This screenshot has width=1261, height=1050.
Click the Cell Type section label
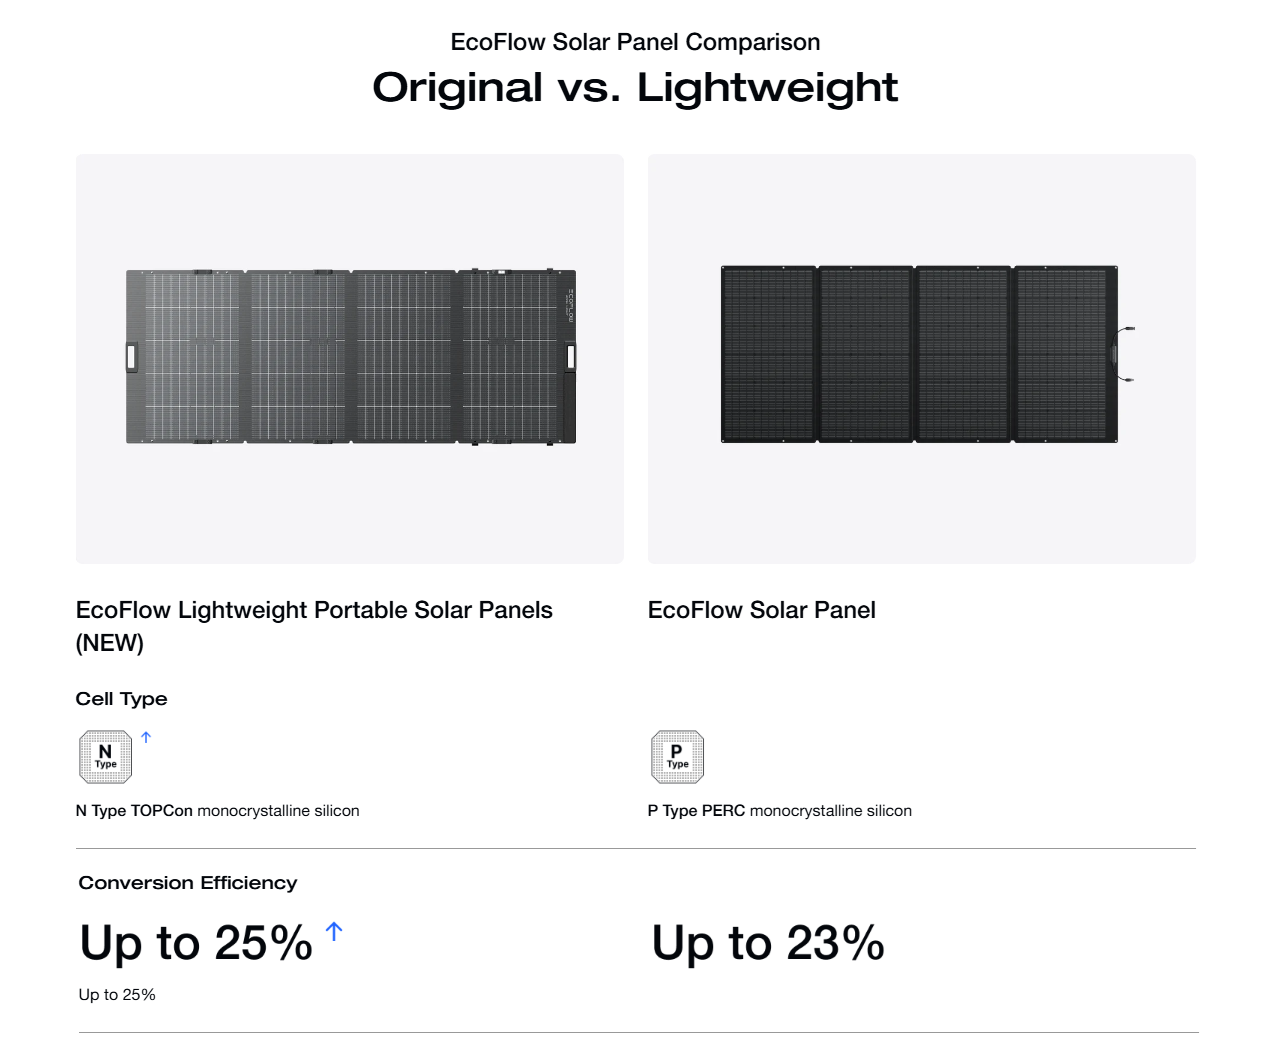pyautogui.click(x=121, y=699)
